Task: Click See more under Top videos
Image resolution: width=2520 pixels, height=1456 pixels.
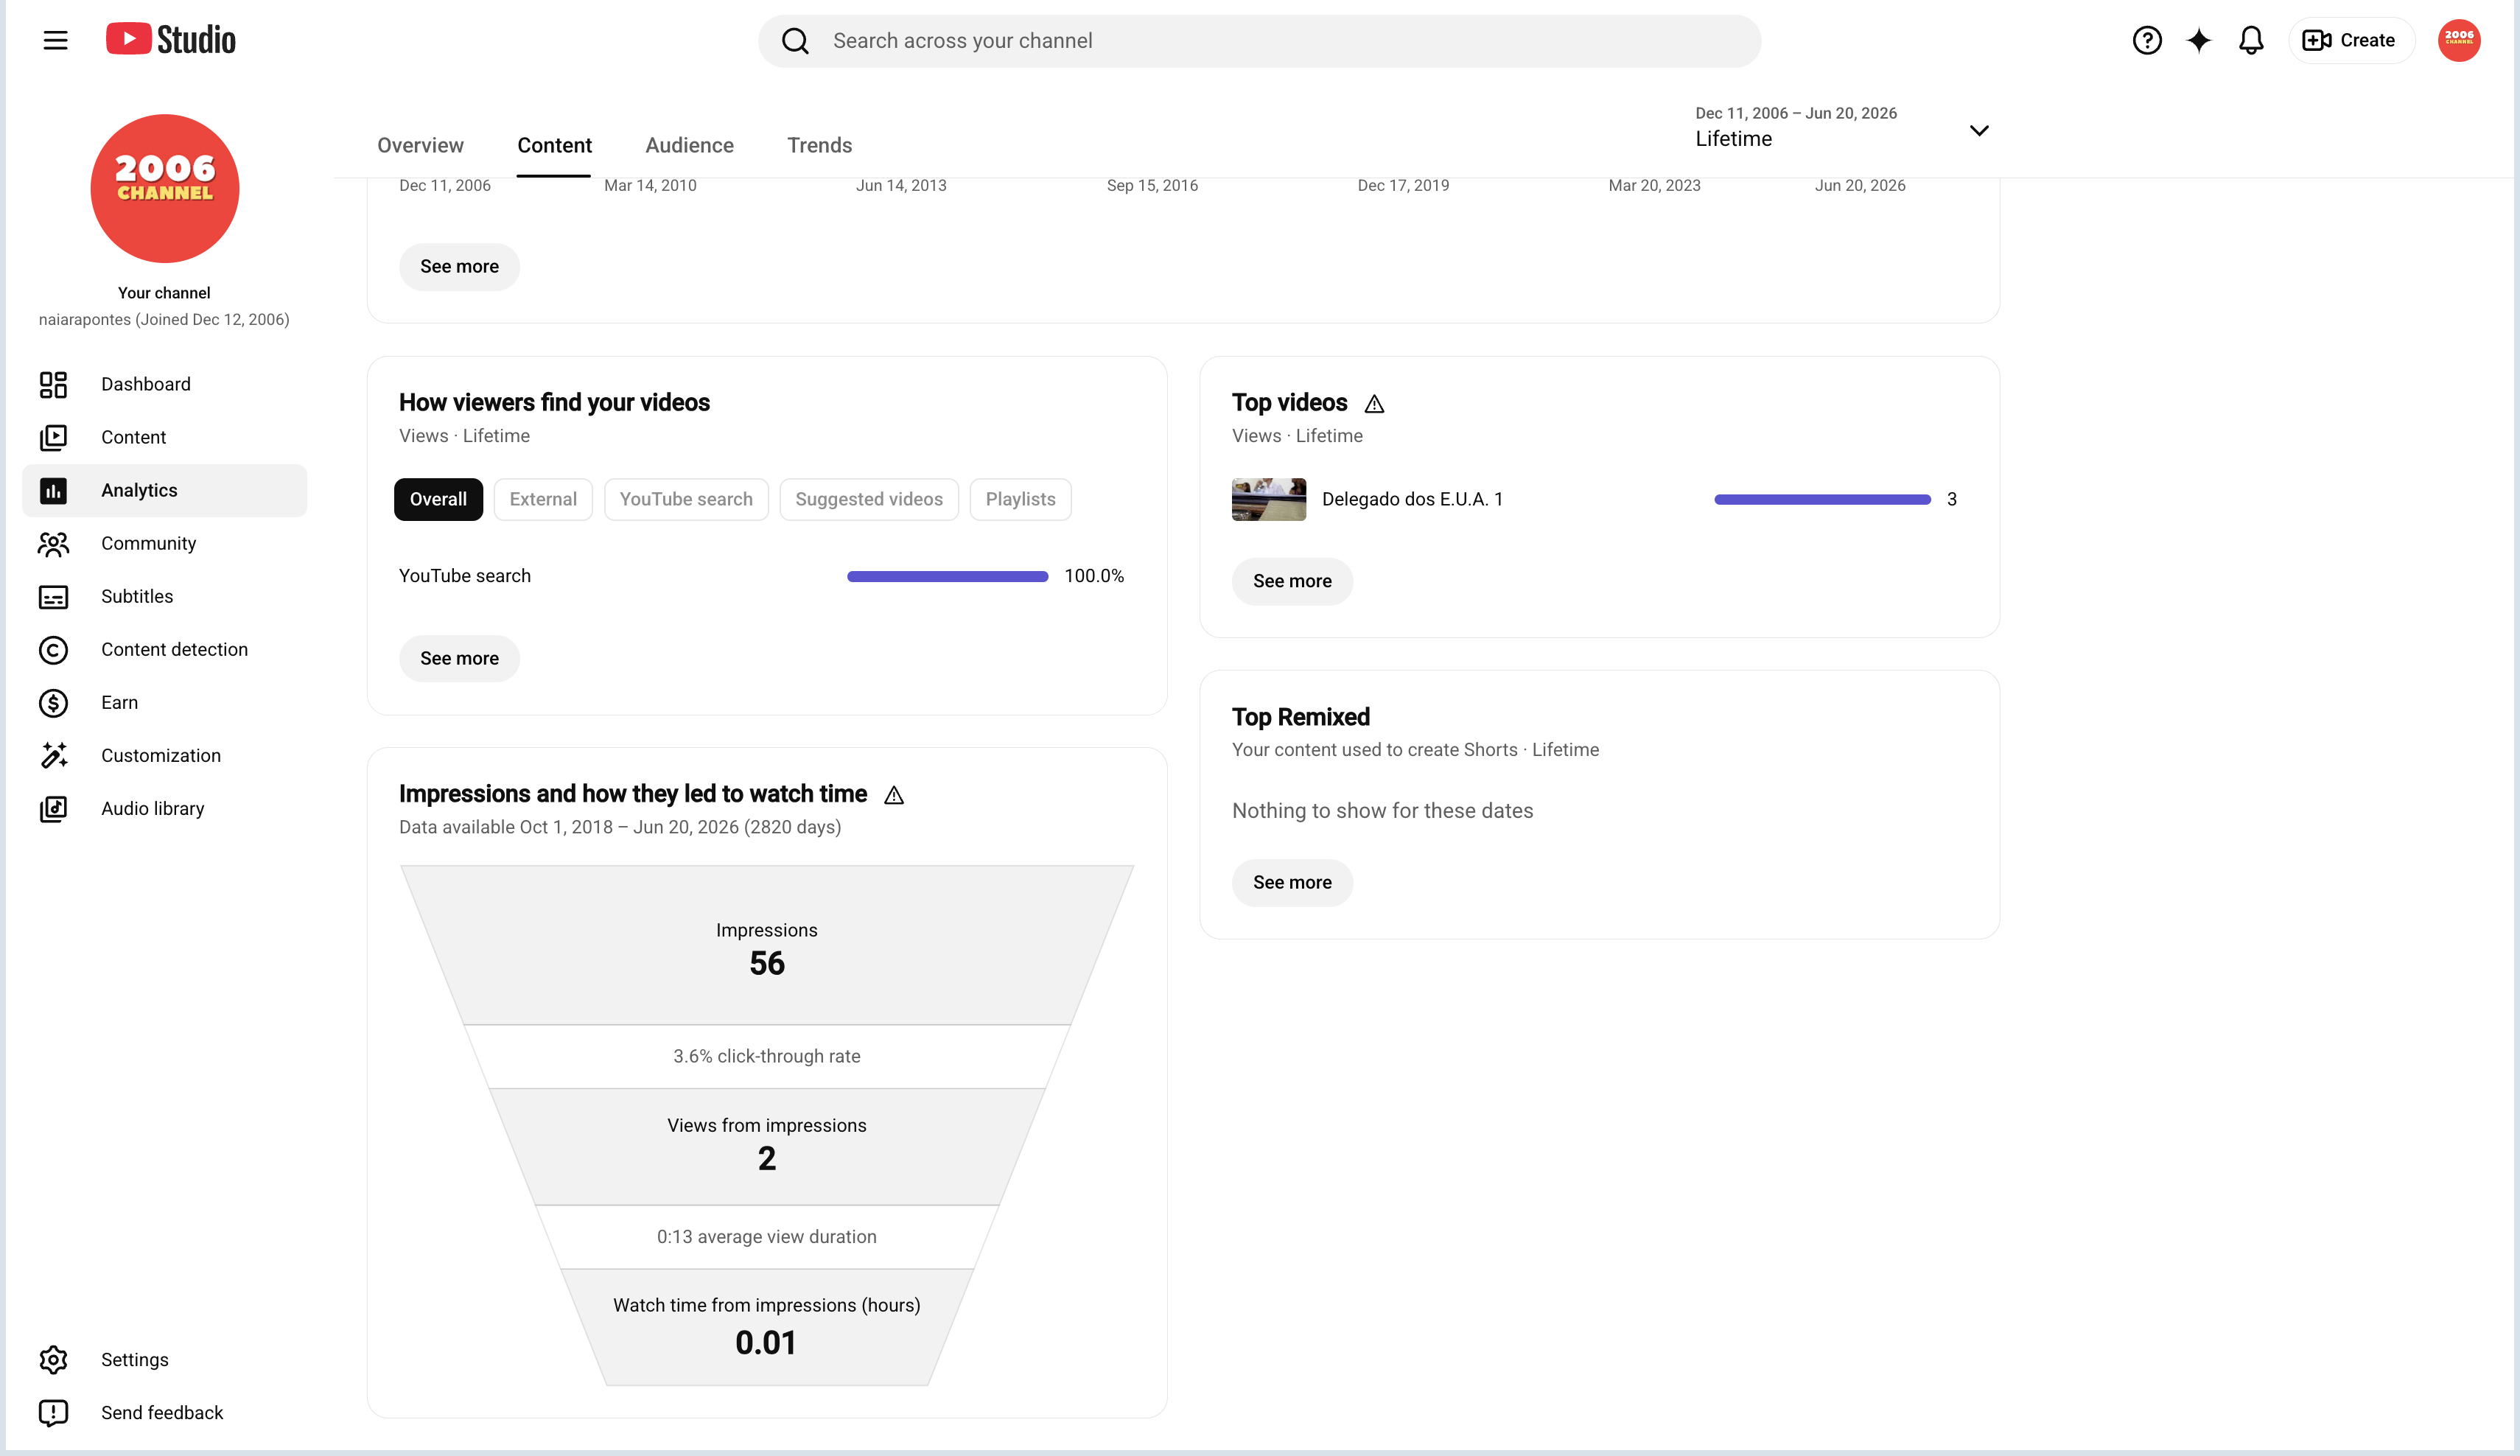Action: tap(1292, 581)
